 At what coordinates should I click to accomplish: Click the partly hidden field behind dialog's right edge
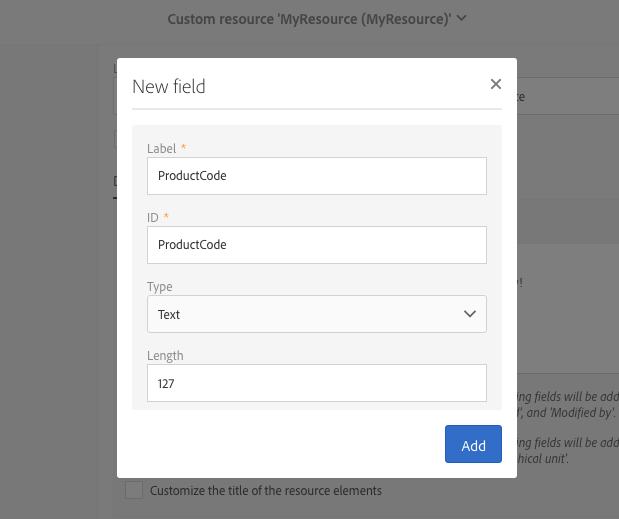coord(567,97)
